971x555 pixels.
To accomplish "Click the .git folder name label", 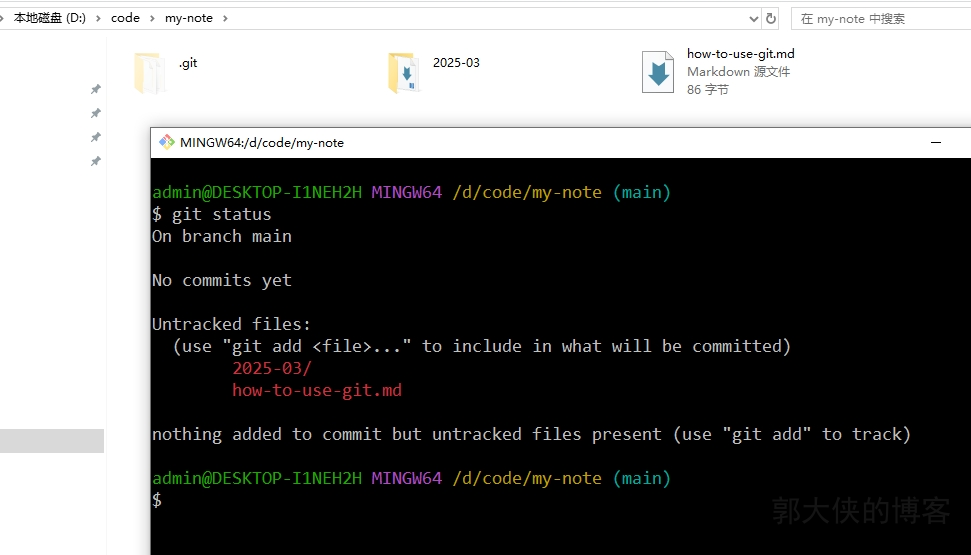I will 188,63.
